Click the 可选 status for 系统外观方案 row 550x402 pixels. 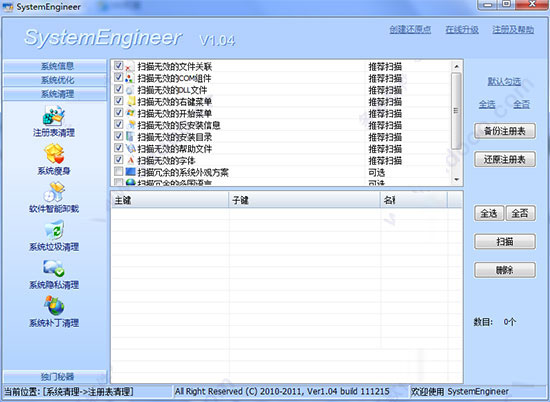(377, 173)
